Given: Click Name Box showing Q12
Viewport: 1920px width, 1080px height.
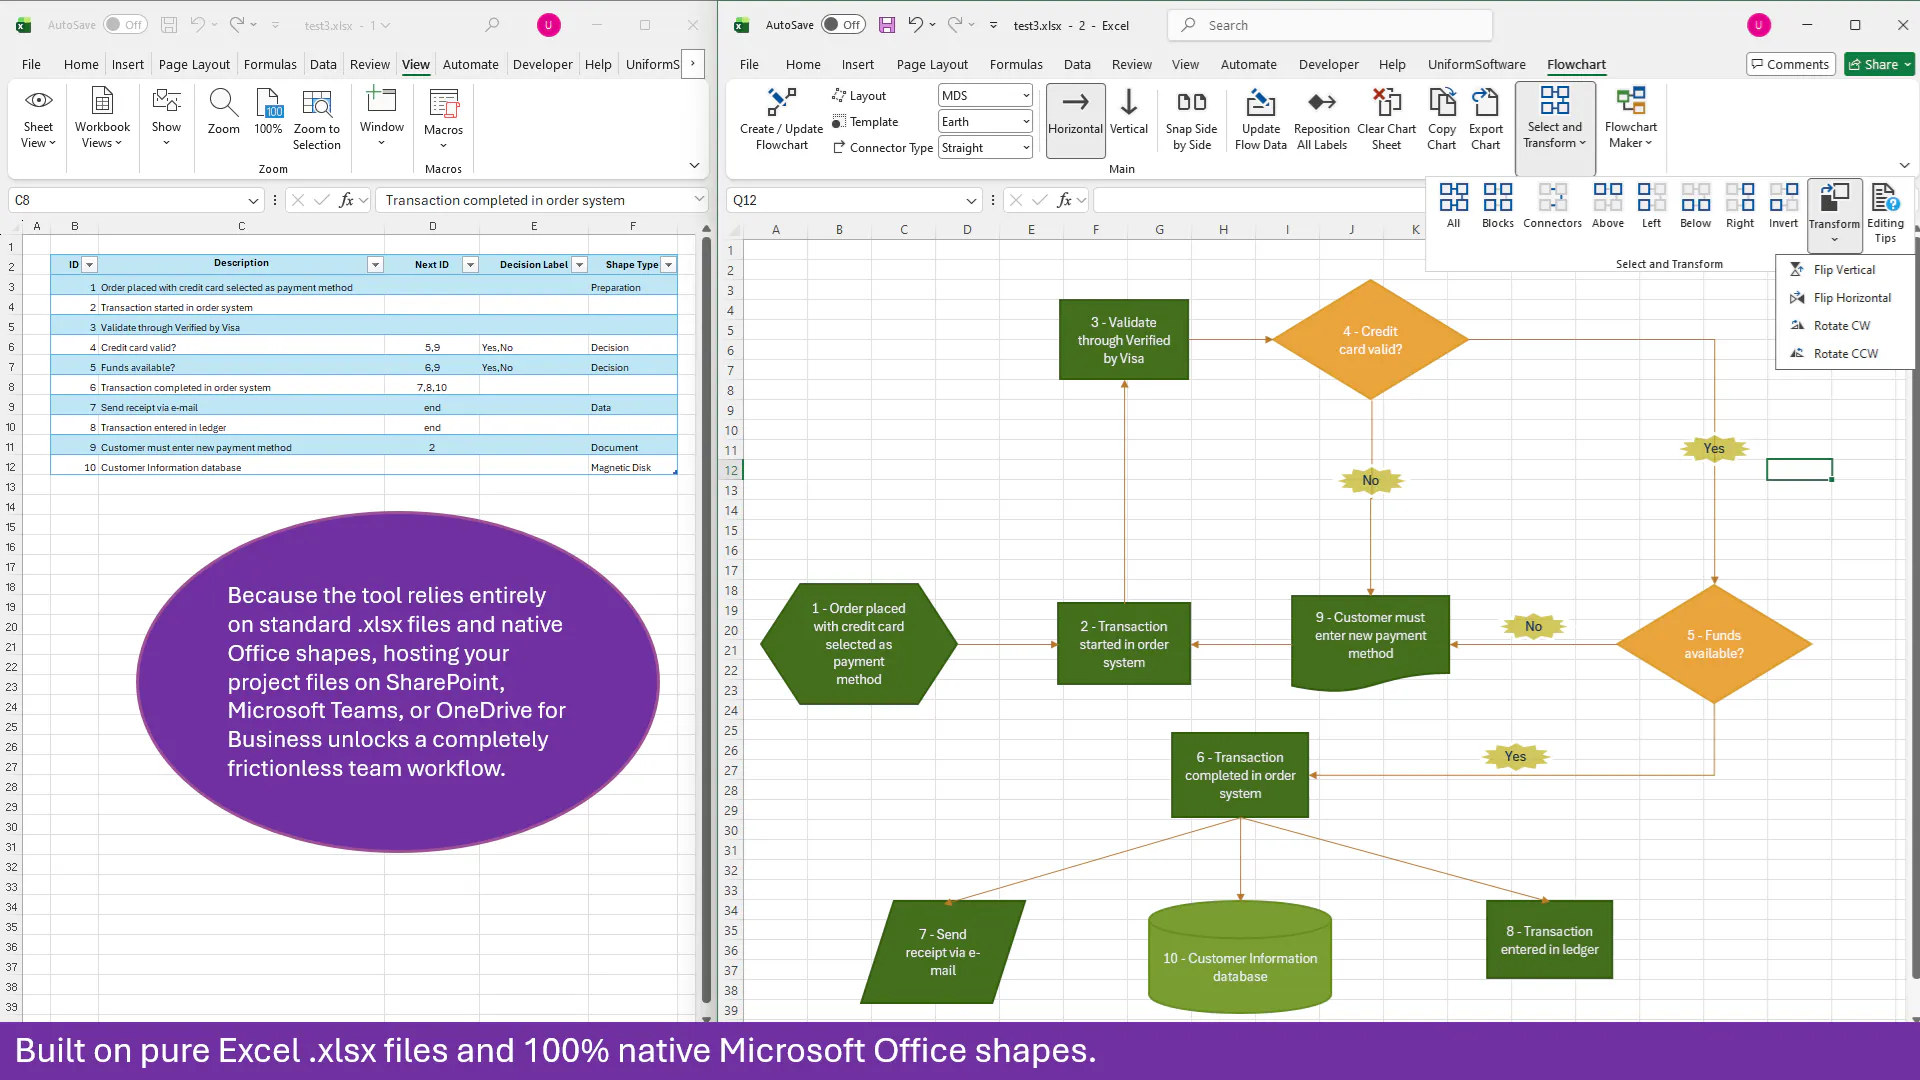Looking at the screenshot, I should [x=854, y=200].
